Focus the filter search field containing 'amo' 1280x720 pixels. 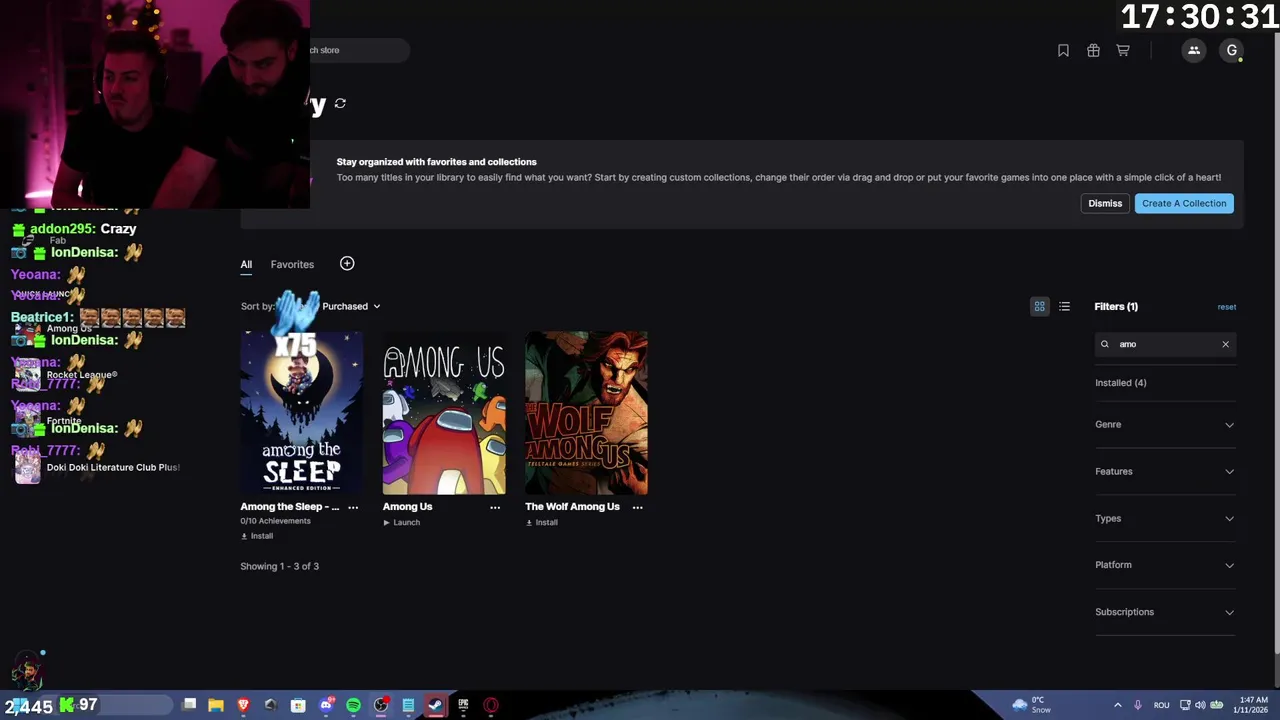tap(1165, 344)
